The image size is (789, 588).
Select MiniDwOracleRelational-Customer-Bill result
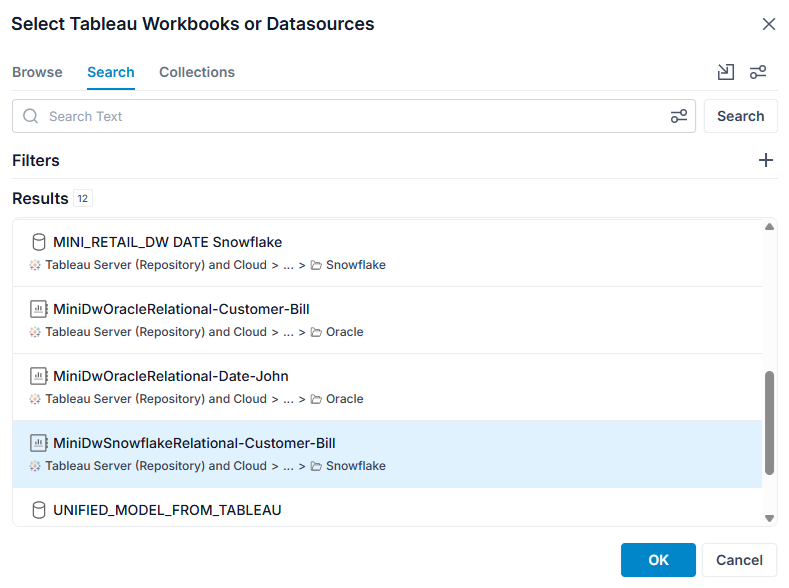(387, 320)
